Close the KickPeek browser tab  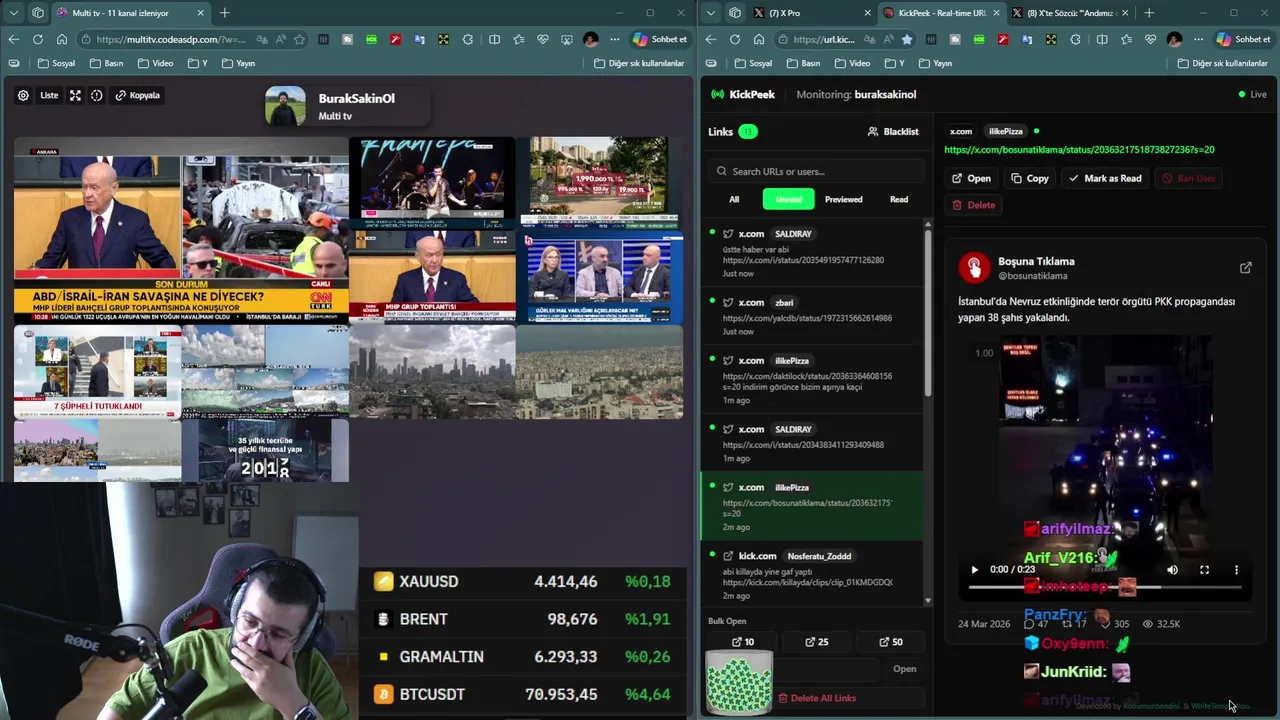(995, 13)
